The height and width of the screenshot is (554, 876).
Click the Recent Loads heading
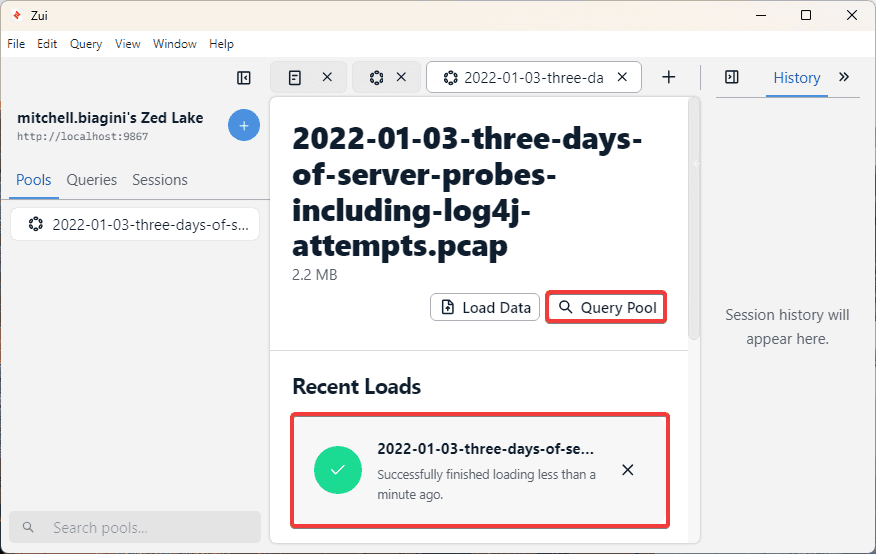[356, 386]
